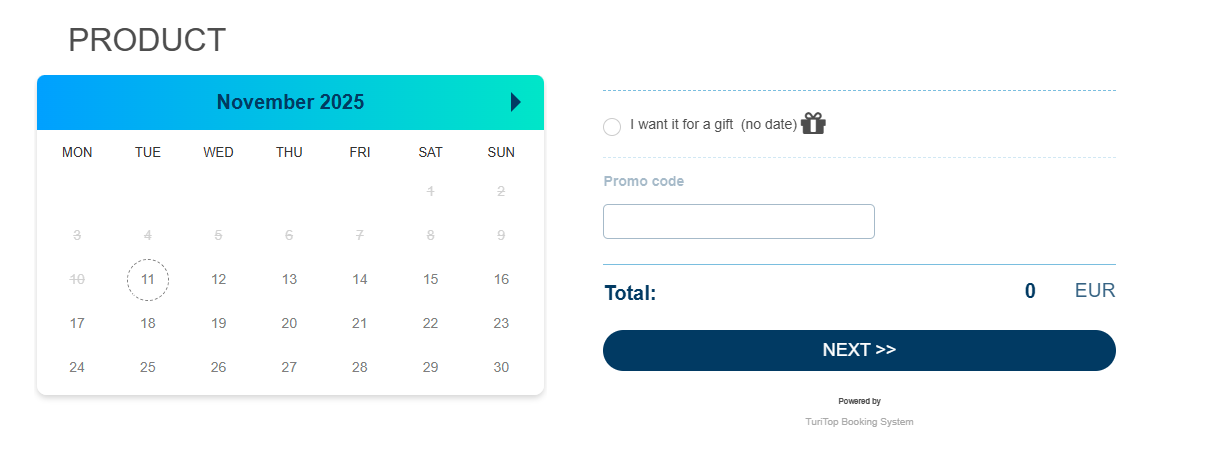The height and width of the screenshot is (473, 1215).
Task: Click inside the Promo code field
Action: 739,222
